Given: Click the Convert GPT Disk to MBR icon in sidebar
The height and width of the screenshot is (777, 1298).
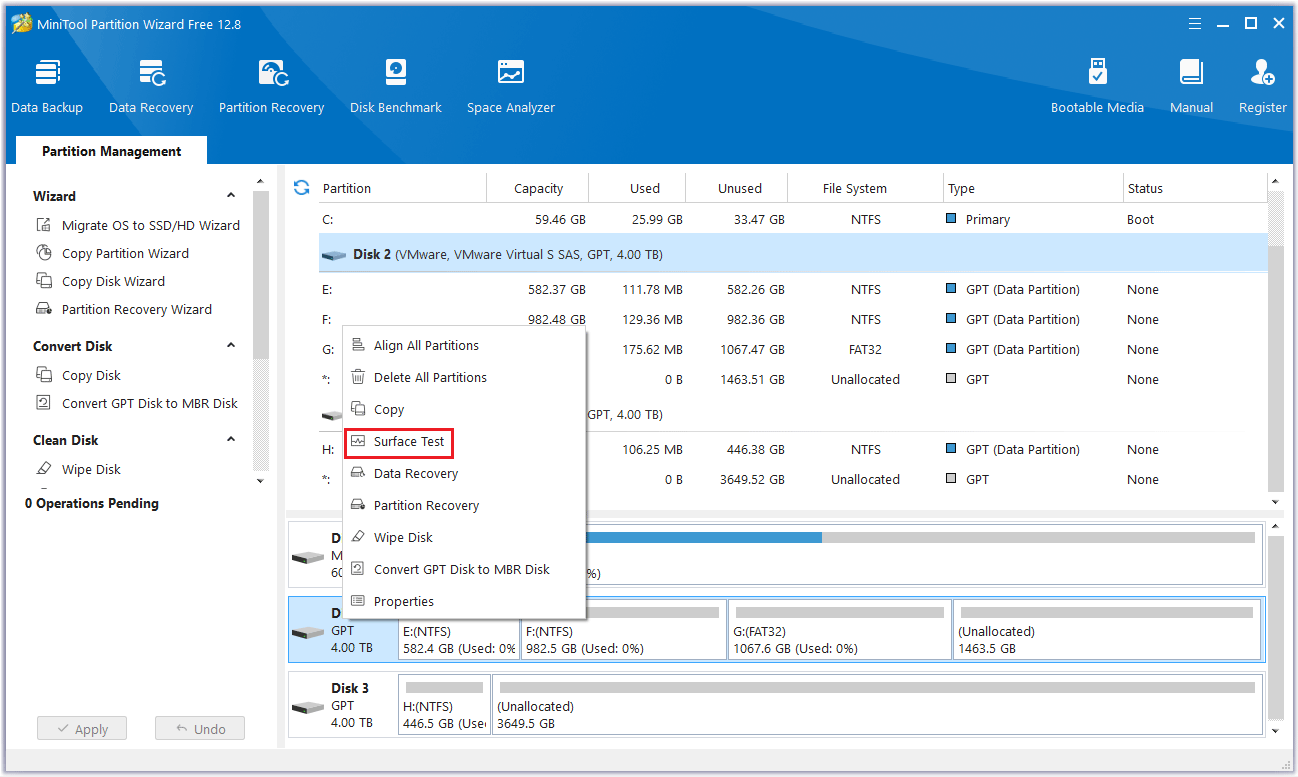Looking at the screenshot, I should tap(44, 403).
